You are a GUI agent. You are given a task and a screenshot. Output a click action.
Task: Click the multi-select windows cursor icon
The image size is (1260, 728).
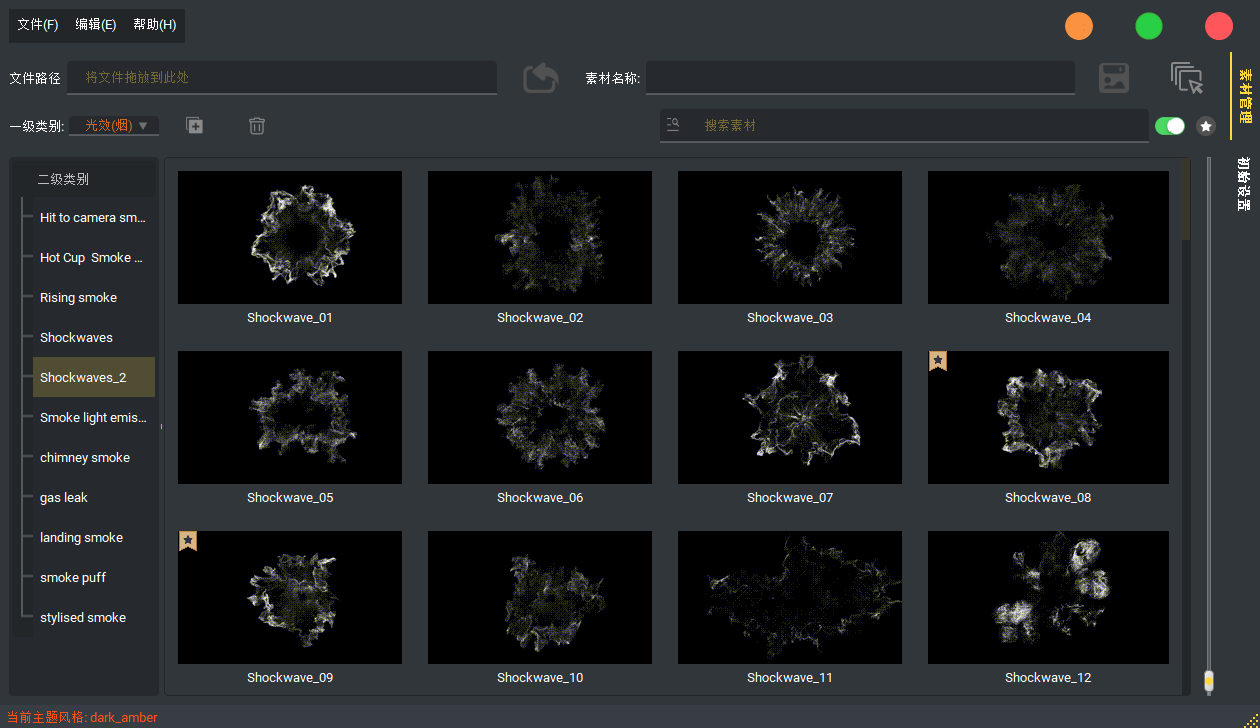point(1187,78)
